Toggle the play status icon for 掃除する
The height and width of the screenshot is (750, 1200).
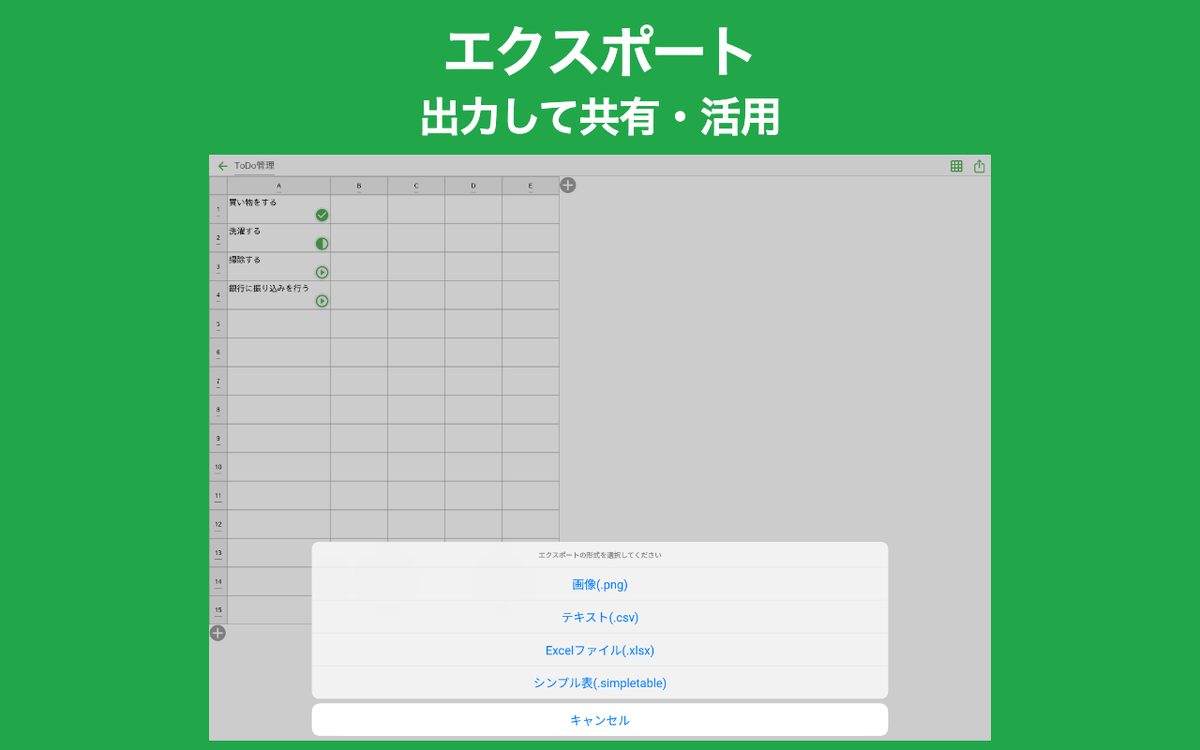point(322,272)
